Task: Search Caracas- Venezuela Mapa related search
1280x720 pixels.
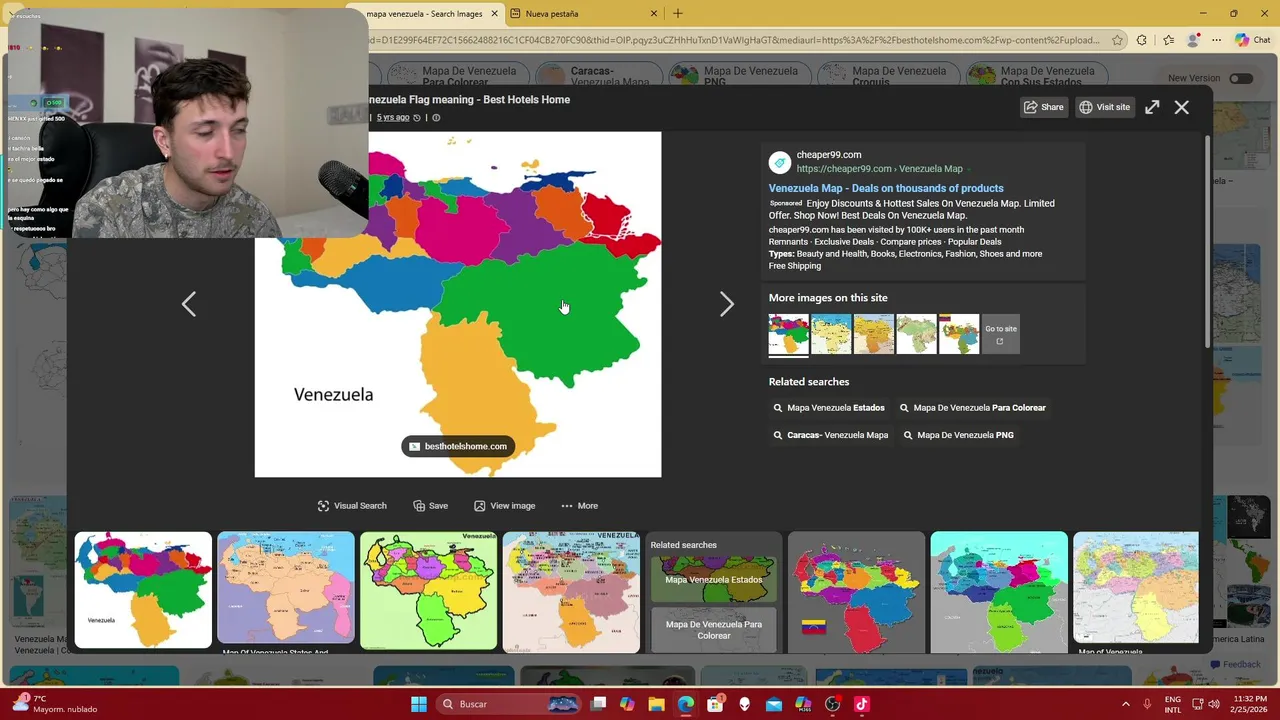Action: 831,435
